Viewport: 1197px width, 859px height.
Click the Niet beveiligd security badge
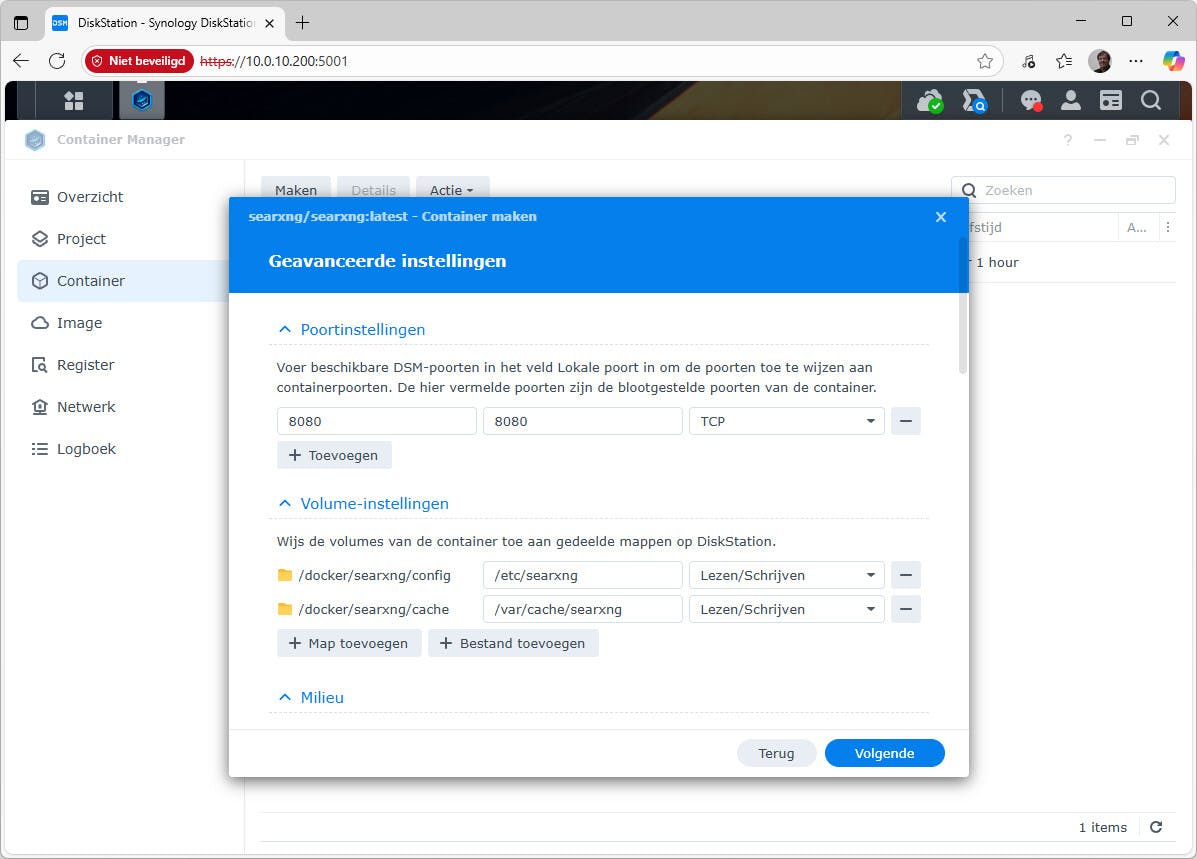pyautogui.click(x=139, y=61)
